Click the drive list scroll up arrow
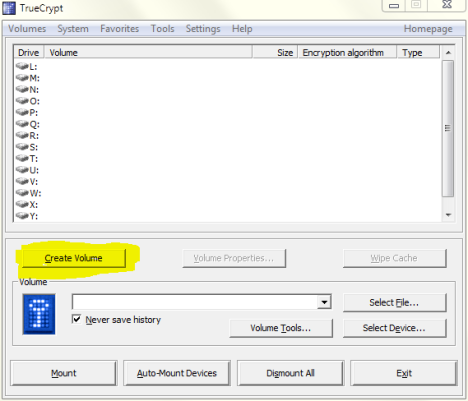468x401 pixels. click(x=448, y=52)
